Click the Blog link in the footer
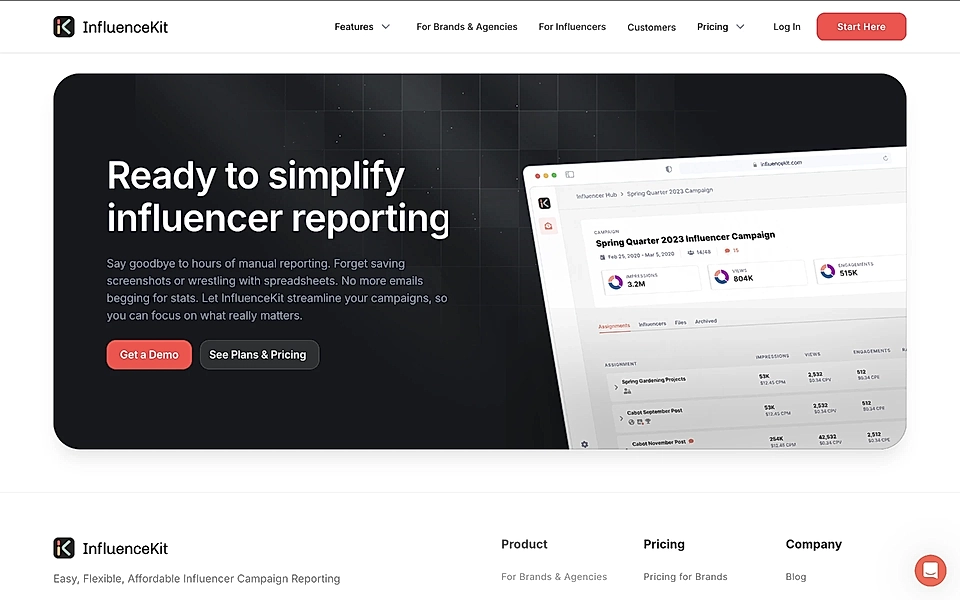The image size is (960, 600). [x=795, y=576]
